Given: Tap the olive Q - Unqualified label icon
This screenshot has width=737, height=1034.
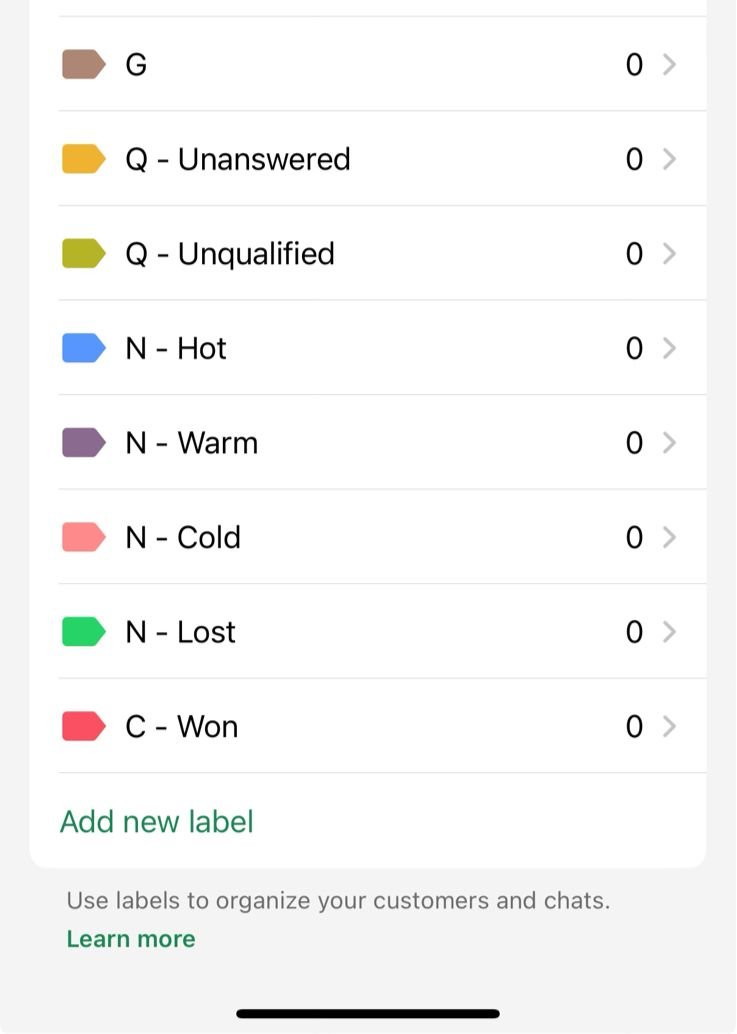Looking at the screenshot, I should click(x=84, y=254).
